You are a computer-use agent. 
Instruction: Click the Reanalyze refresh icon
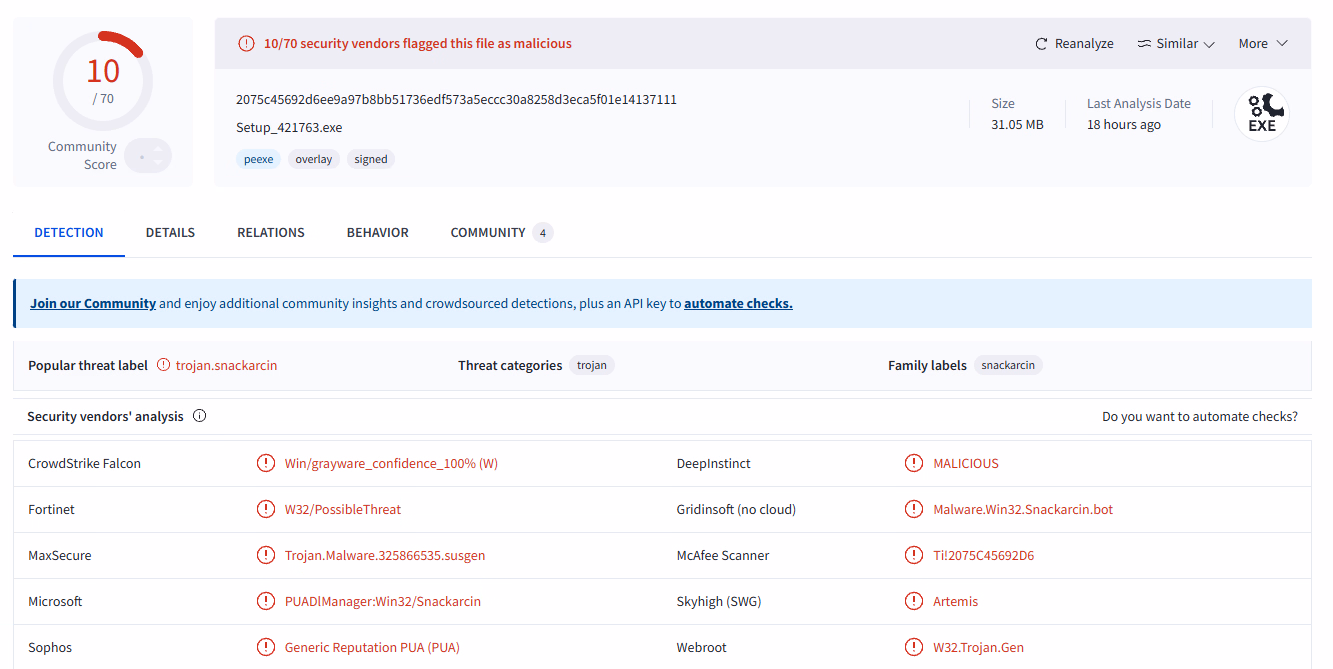tap(1042, 44)
